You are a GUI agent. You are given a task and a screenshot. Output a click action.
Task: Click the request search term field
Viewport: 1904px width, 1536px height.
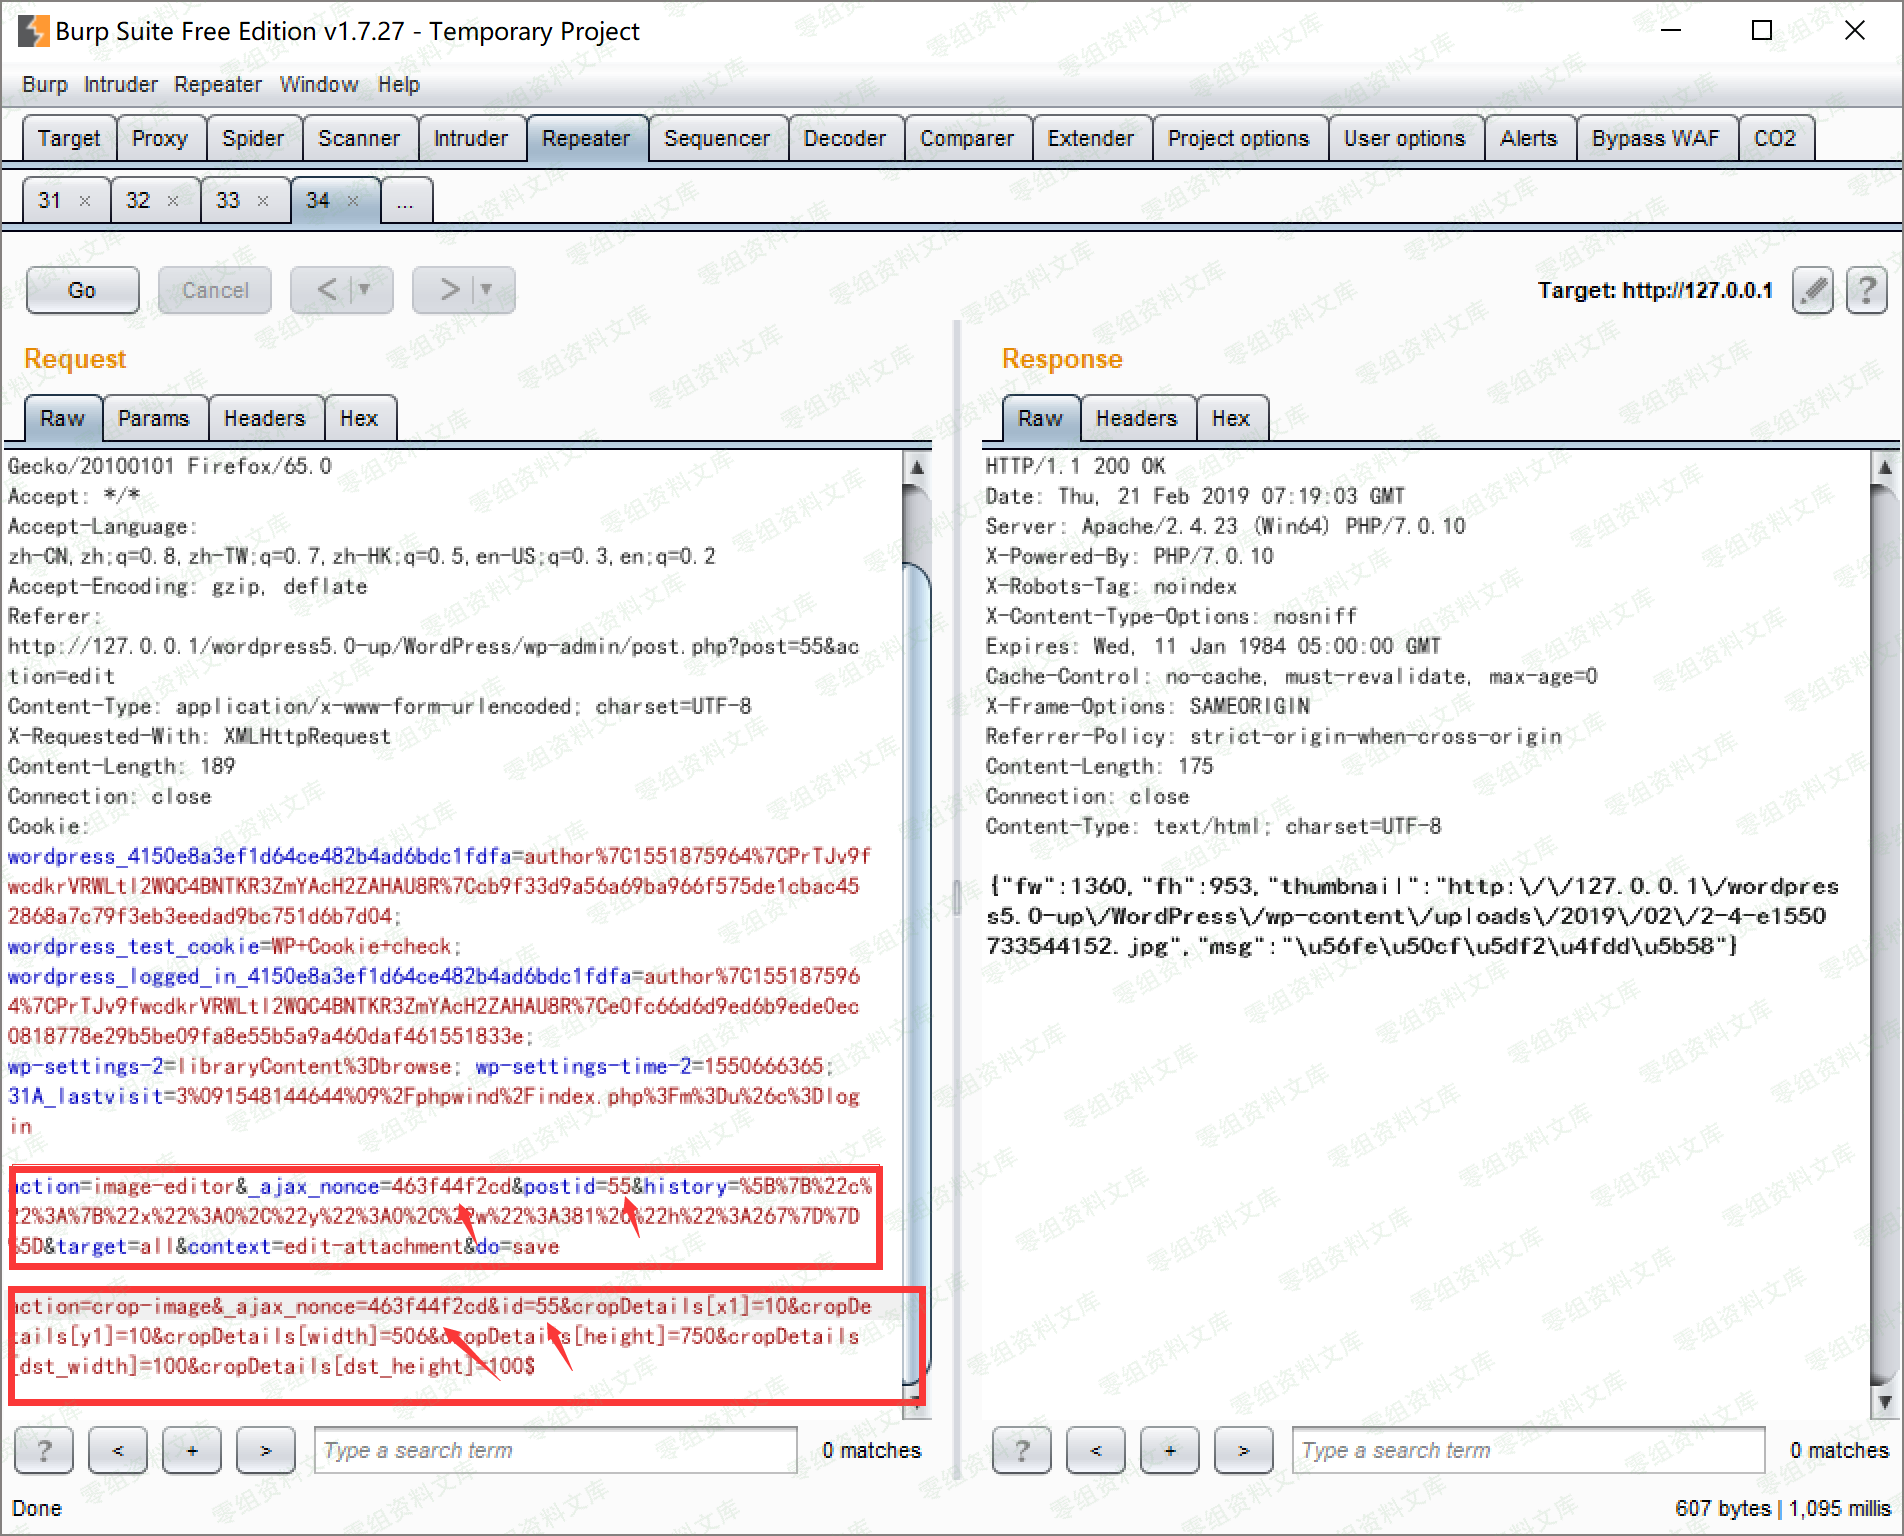click(555, 1450)
